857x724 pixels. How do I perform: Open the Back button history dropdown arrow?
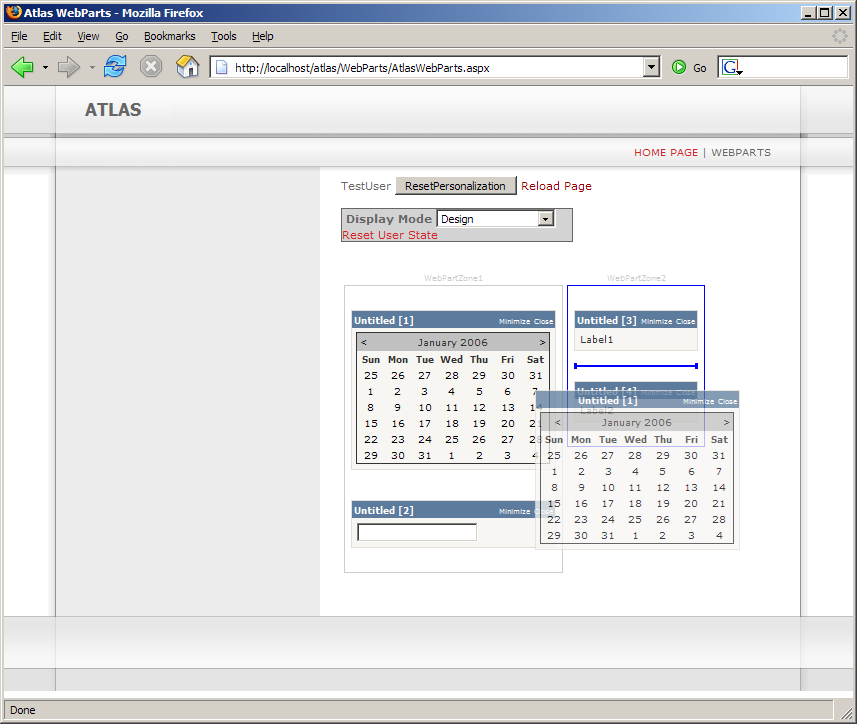click(45, 68)
